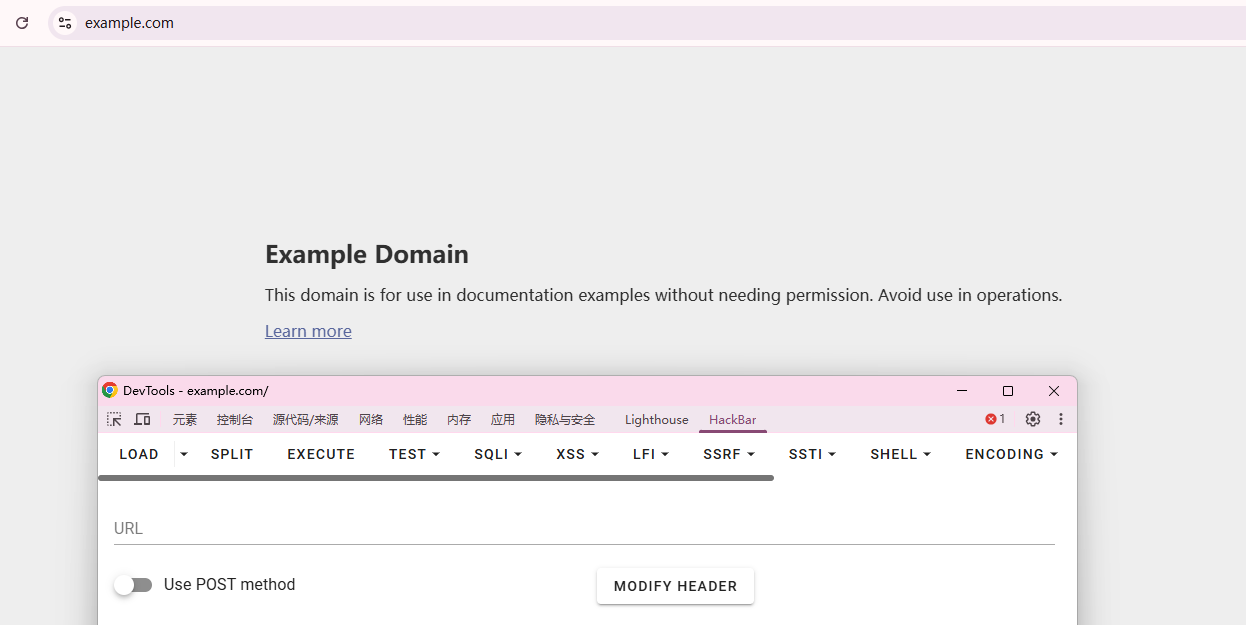Follow the Learn more link
Screen dimensions: 1246x625
point(308,331)
